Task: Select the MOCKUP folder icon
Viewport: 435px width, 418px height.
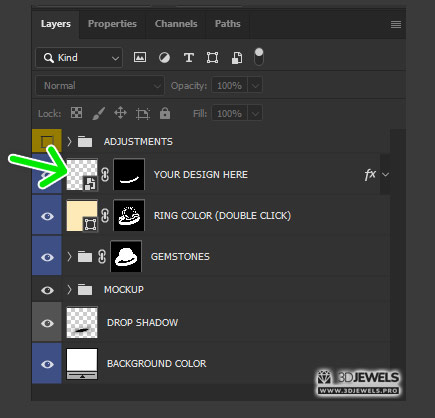Action: point(85,290)
